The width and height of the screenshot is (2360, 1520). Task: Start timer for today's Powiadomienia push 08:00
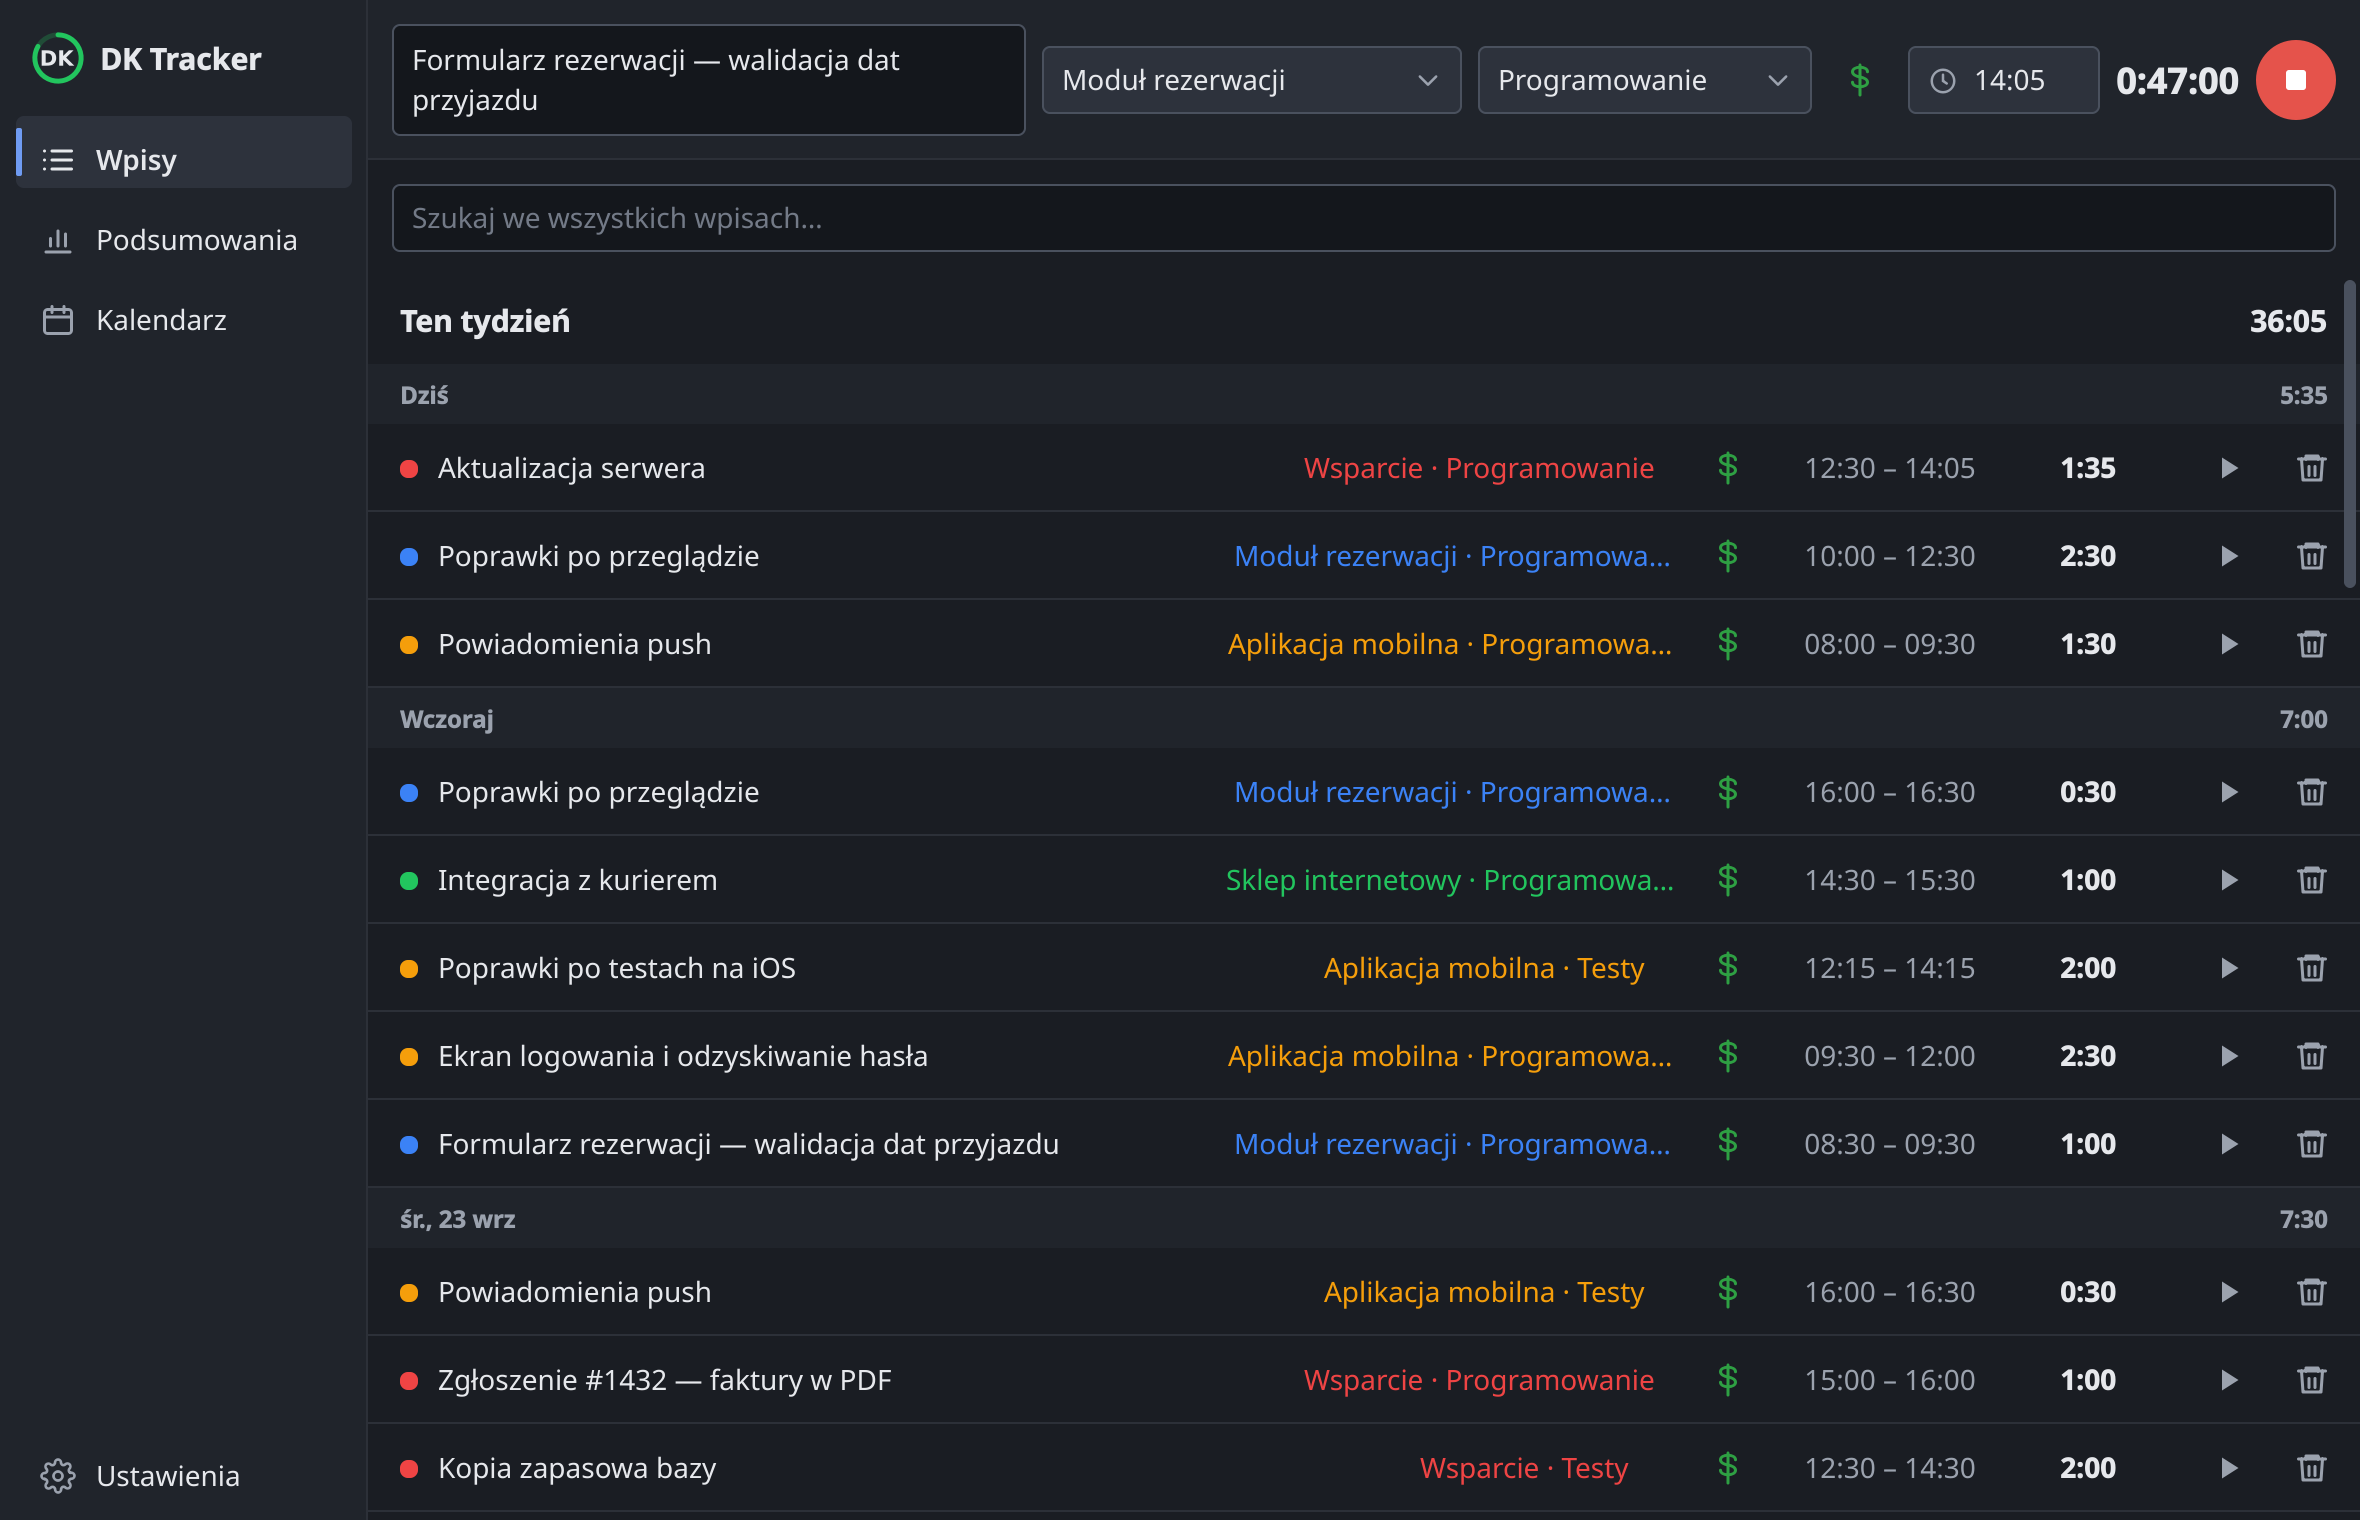pos(2229,644)
